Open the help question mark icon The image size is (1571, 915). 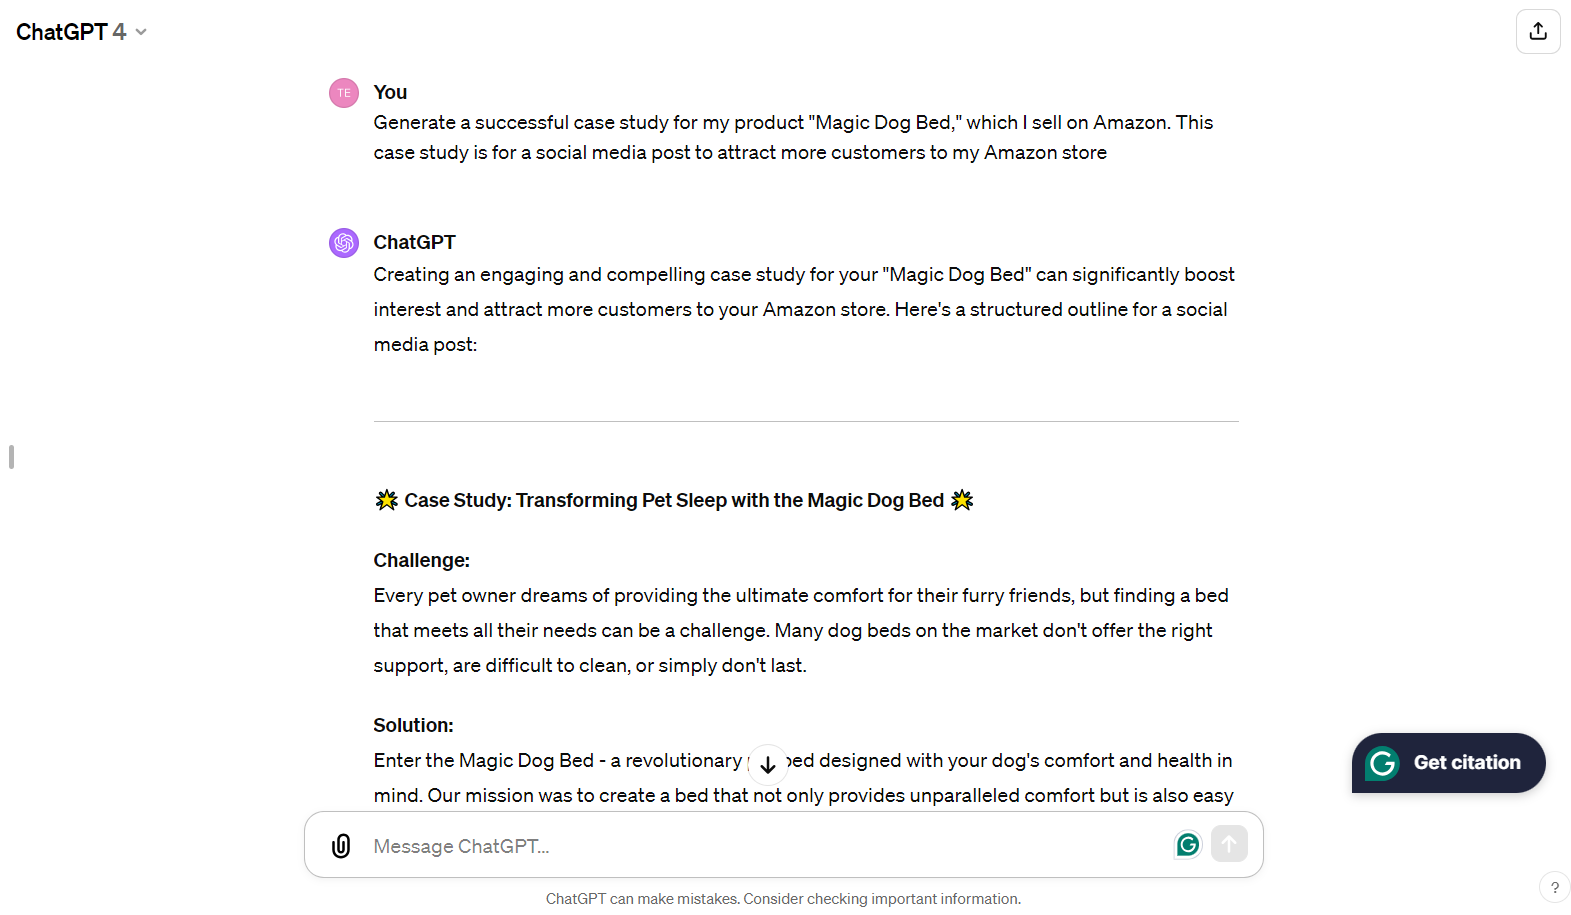pos(1555,886)
